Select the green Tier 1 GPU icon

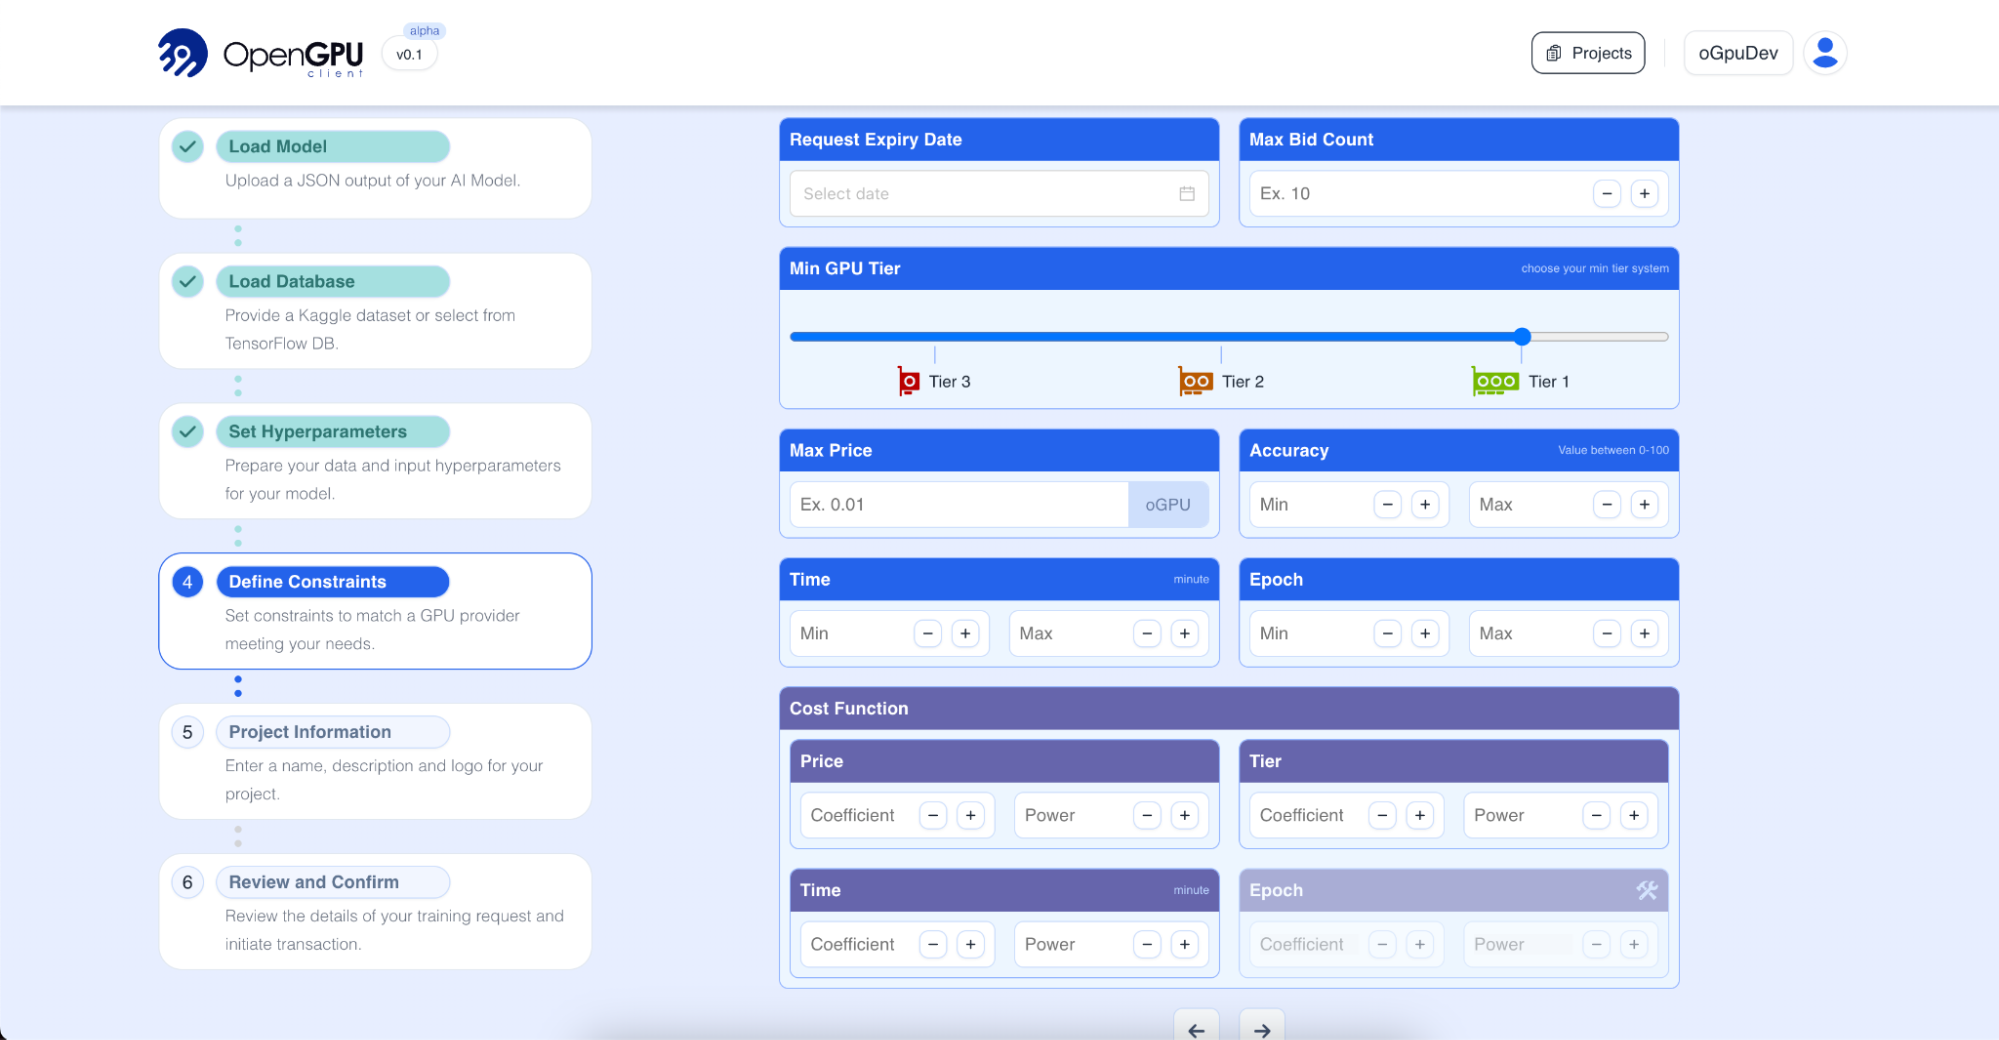coord(1495,382)
